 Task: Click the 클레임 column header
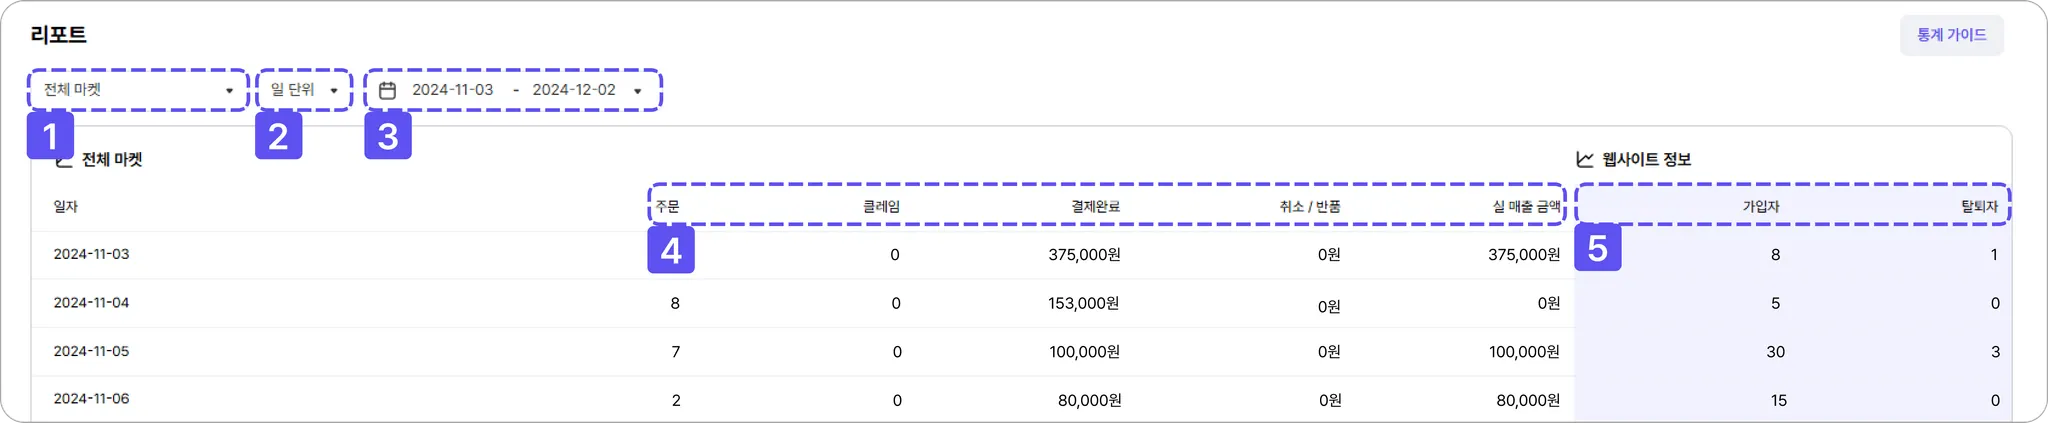click(x=881, y=207)
